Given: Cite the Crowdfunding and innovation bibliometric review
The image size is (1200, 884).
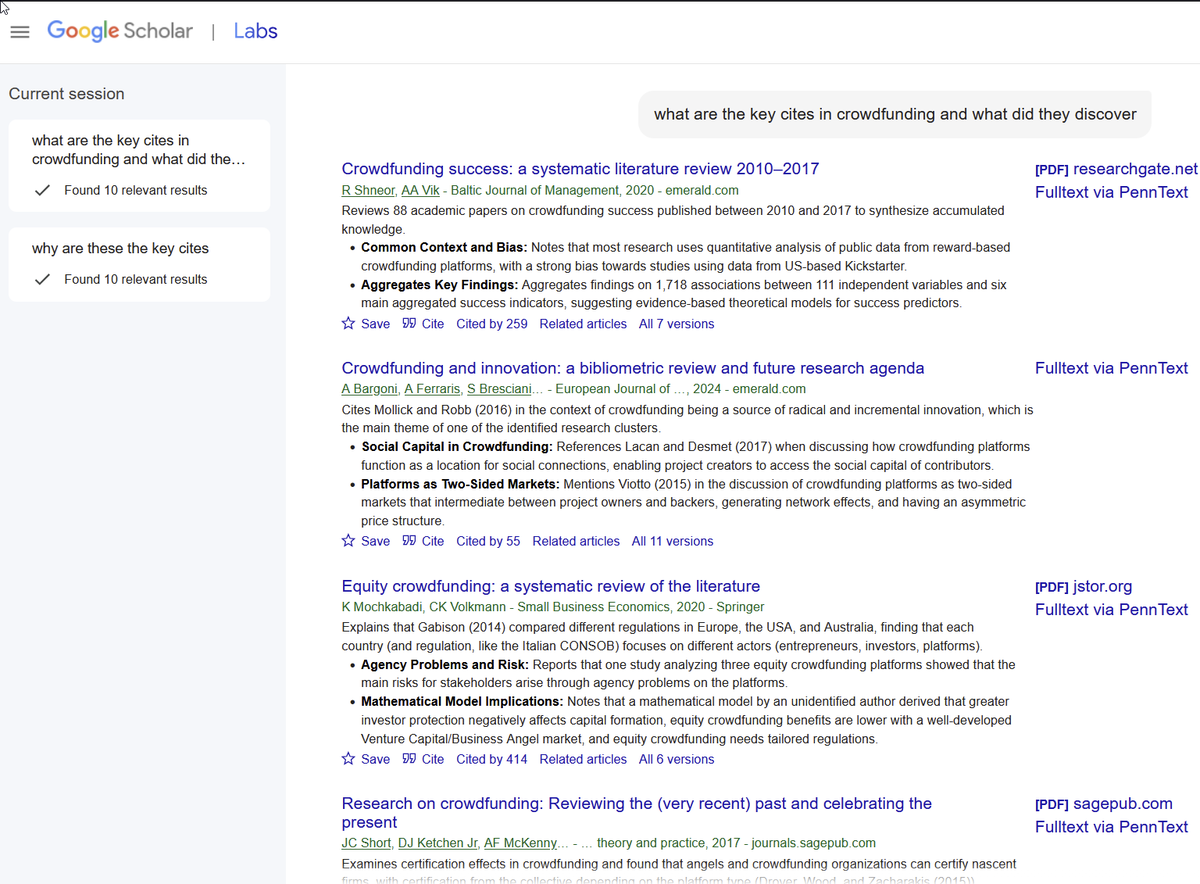Looking at the screenshot, I should 423,541.
